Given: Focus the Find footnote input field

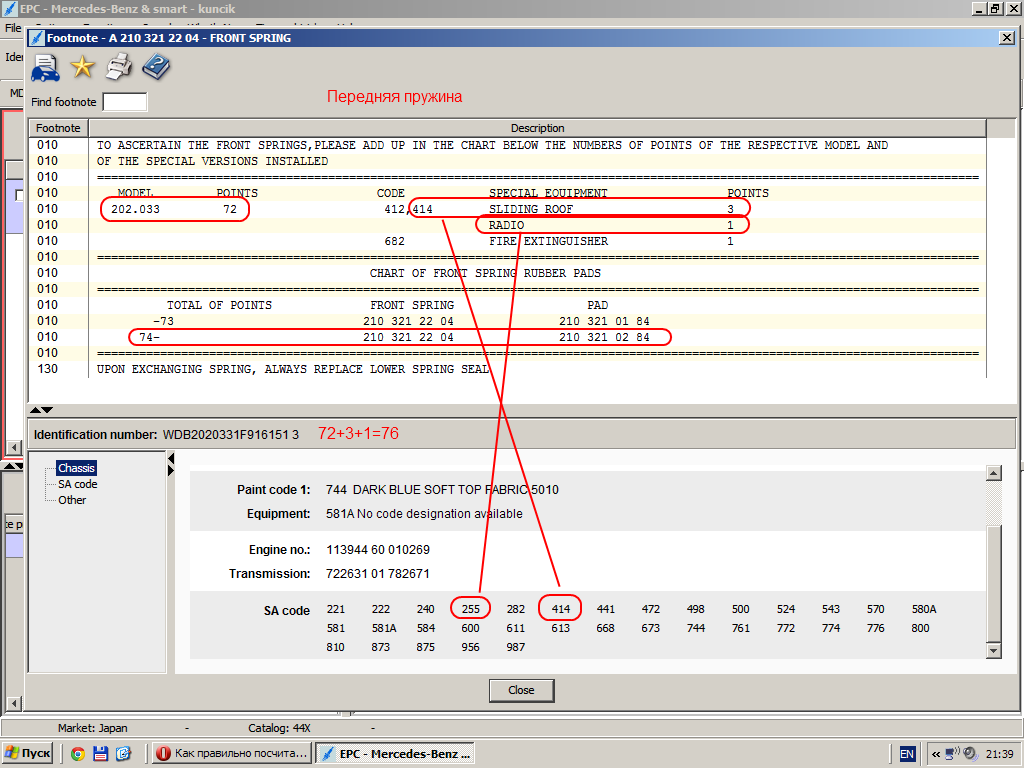Looking at the screenshot, I should (125, 102).
